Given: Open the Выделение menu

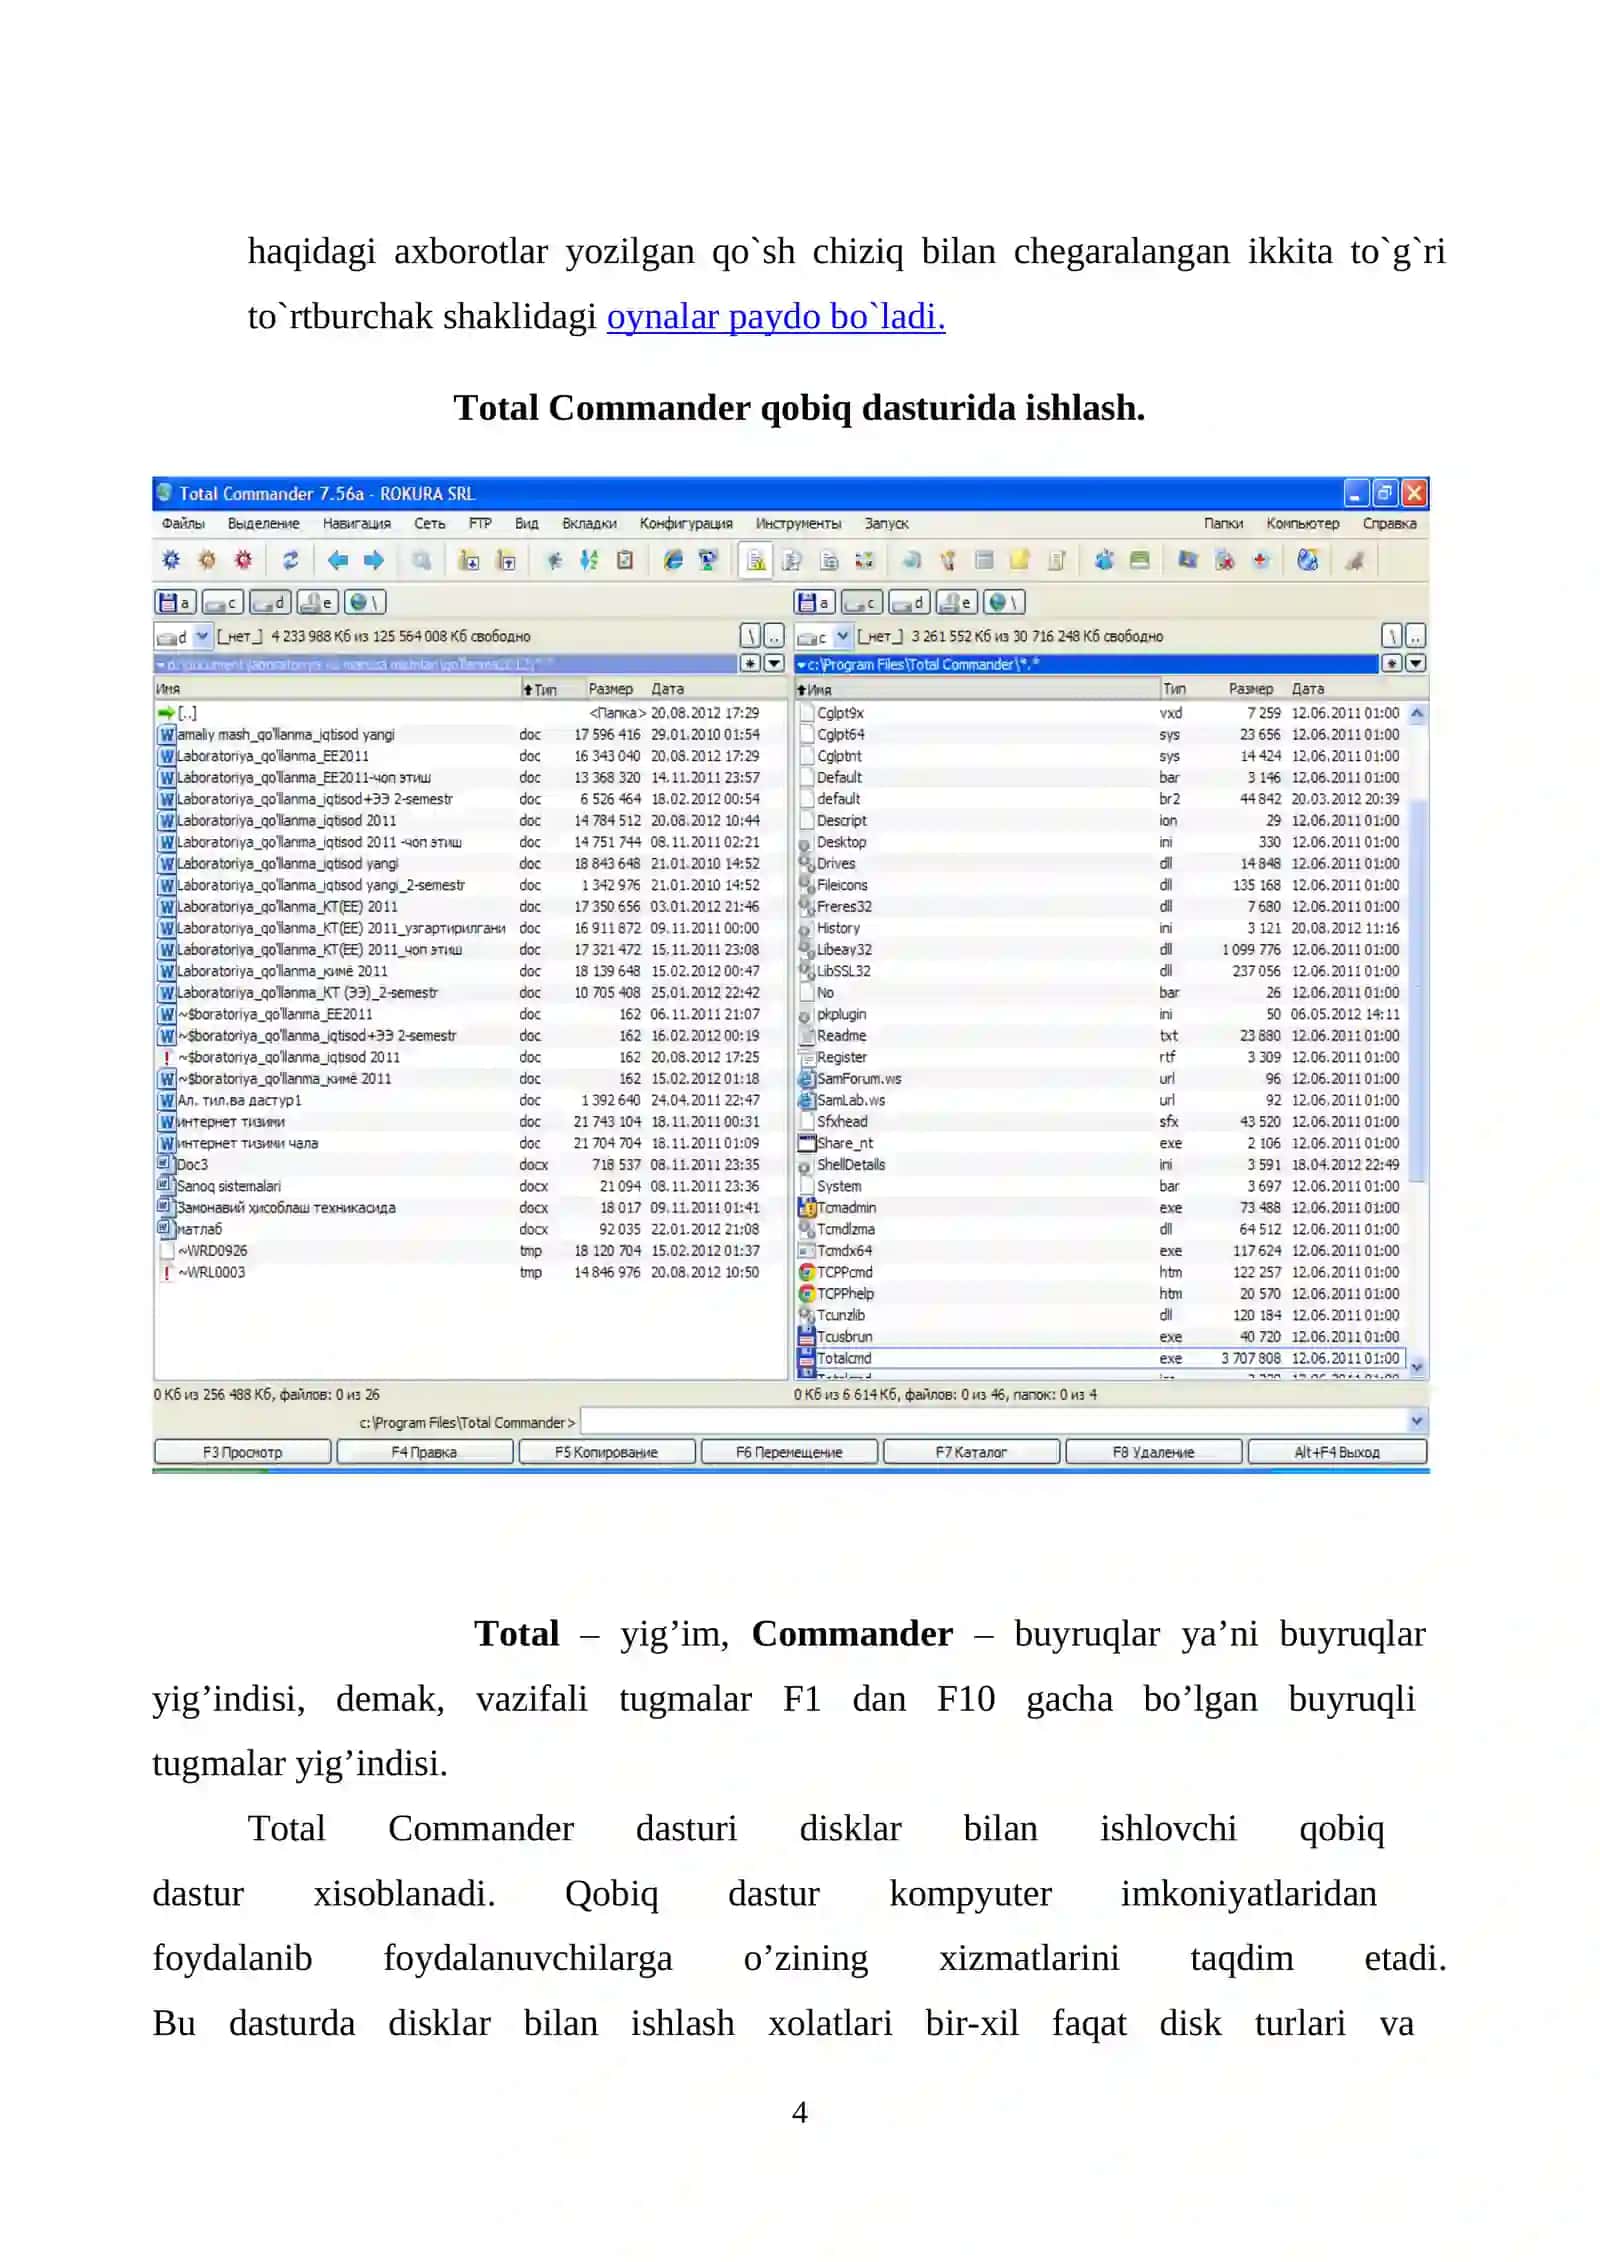Looking at the screenshot, I should (x=263, y=523).
